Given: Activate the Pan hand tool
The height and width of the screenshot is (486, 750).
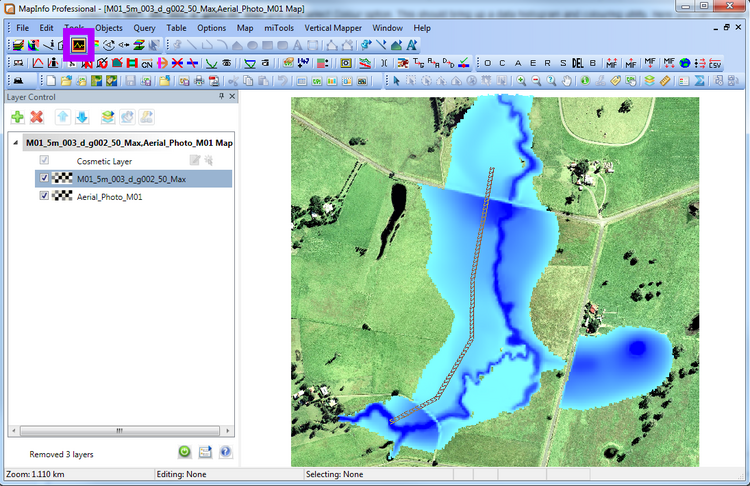Looking at the screenshot, I should pos(567,80).
